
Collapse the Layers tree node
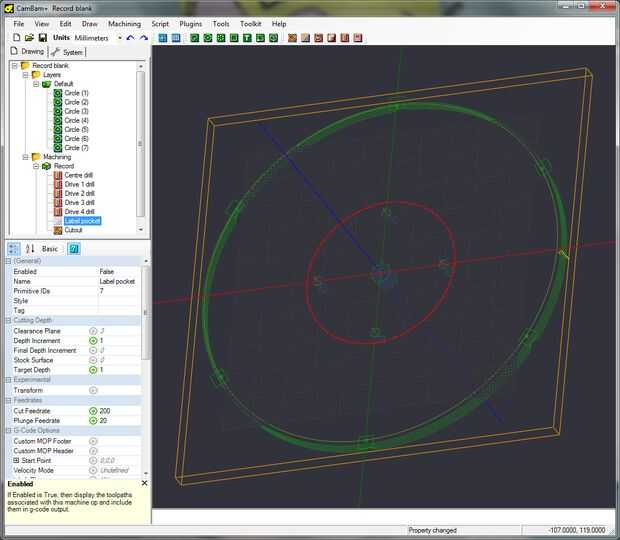point(24,75)
